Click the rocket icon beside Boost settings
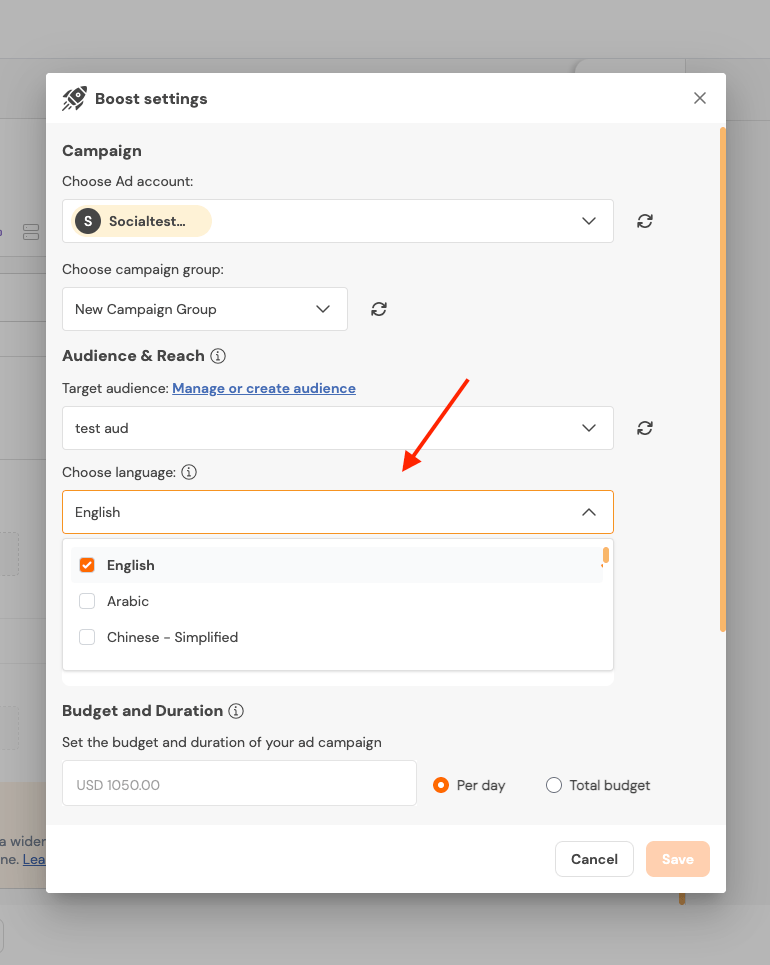 74,98
